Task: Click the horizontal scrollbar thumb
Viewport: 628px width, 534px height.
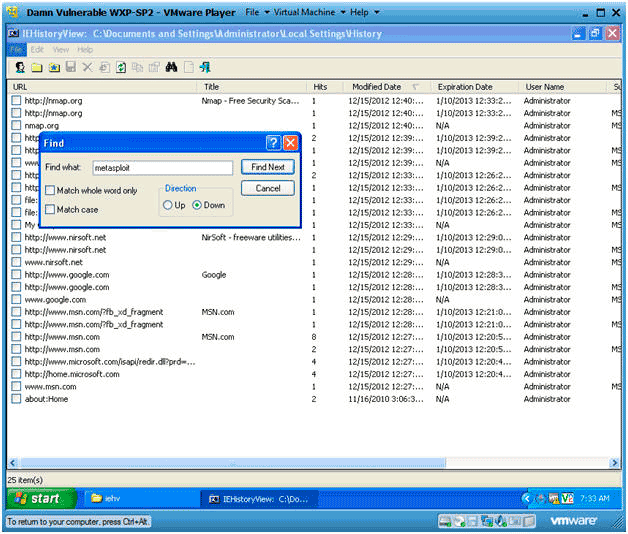Action: coord(233,463)
